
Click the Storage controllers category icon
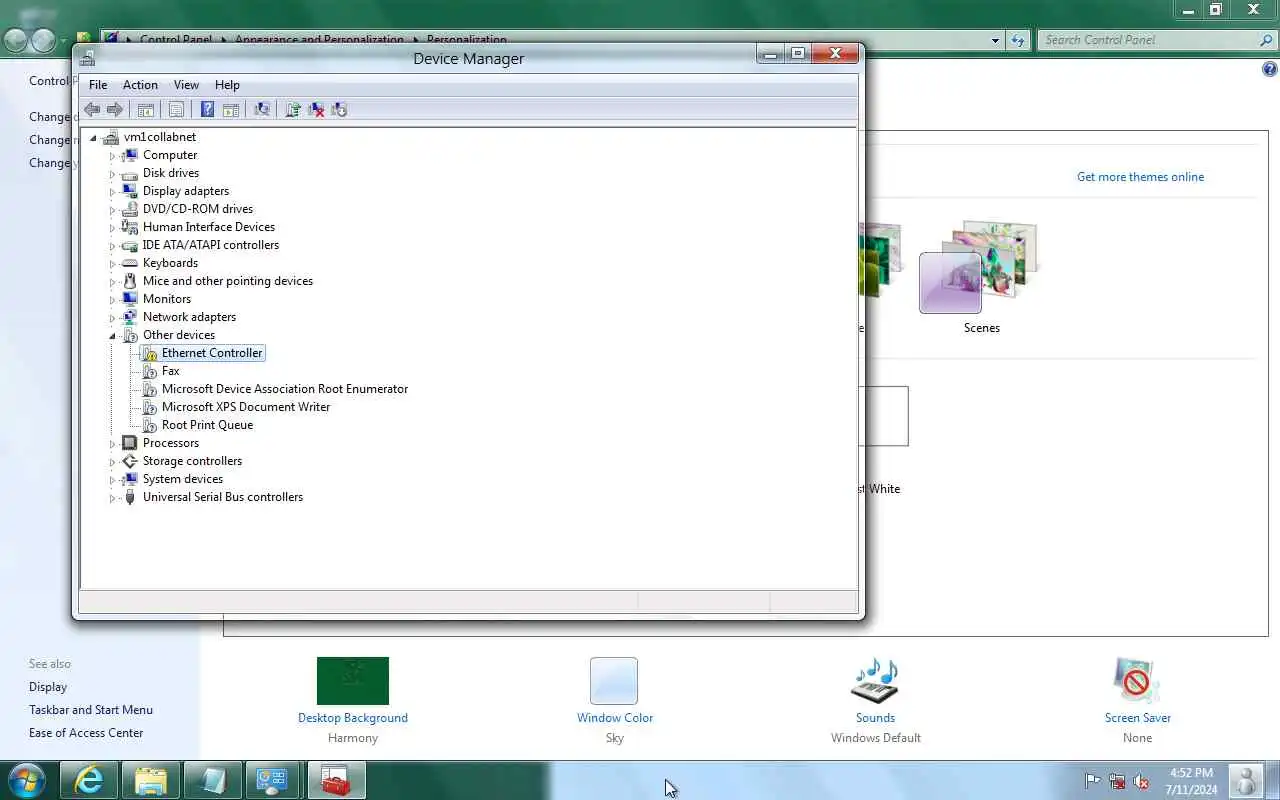(x=130, y=461)
